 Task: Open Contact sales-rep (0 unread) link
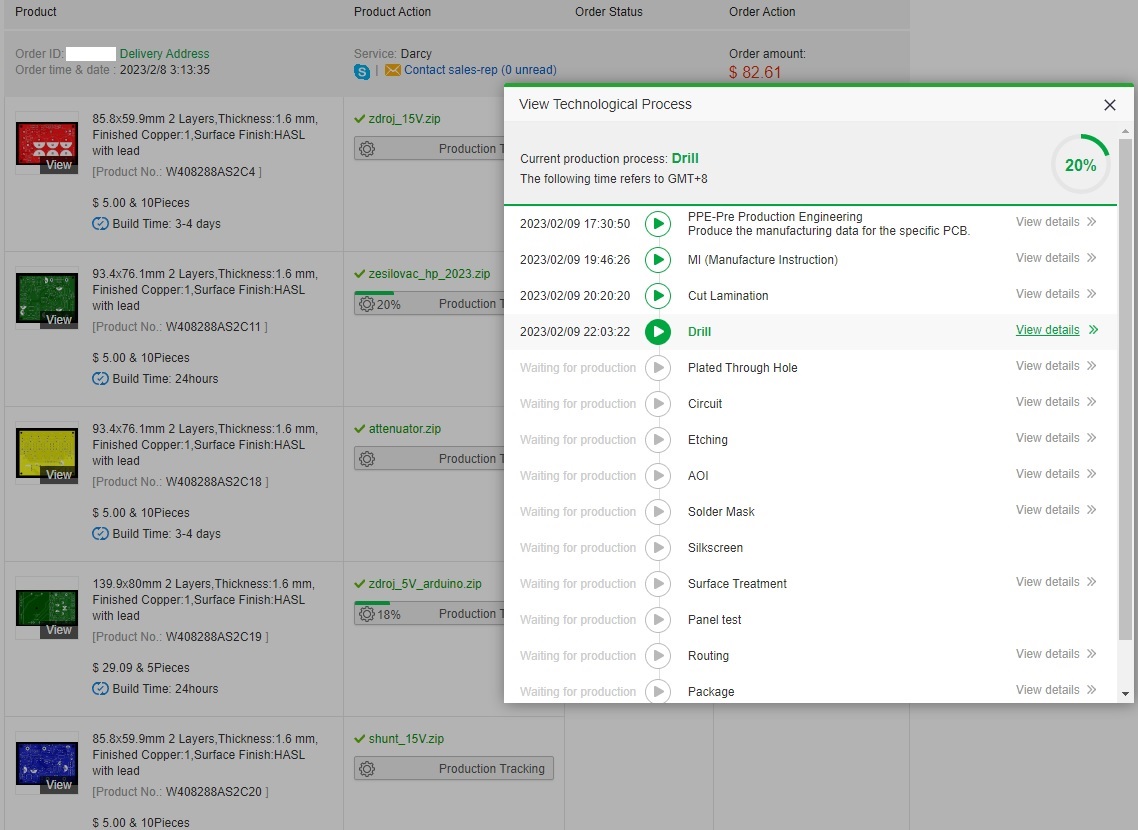pyautogui.click(x=480, y=70)
